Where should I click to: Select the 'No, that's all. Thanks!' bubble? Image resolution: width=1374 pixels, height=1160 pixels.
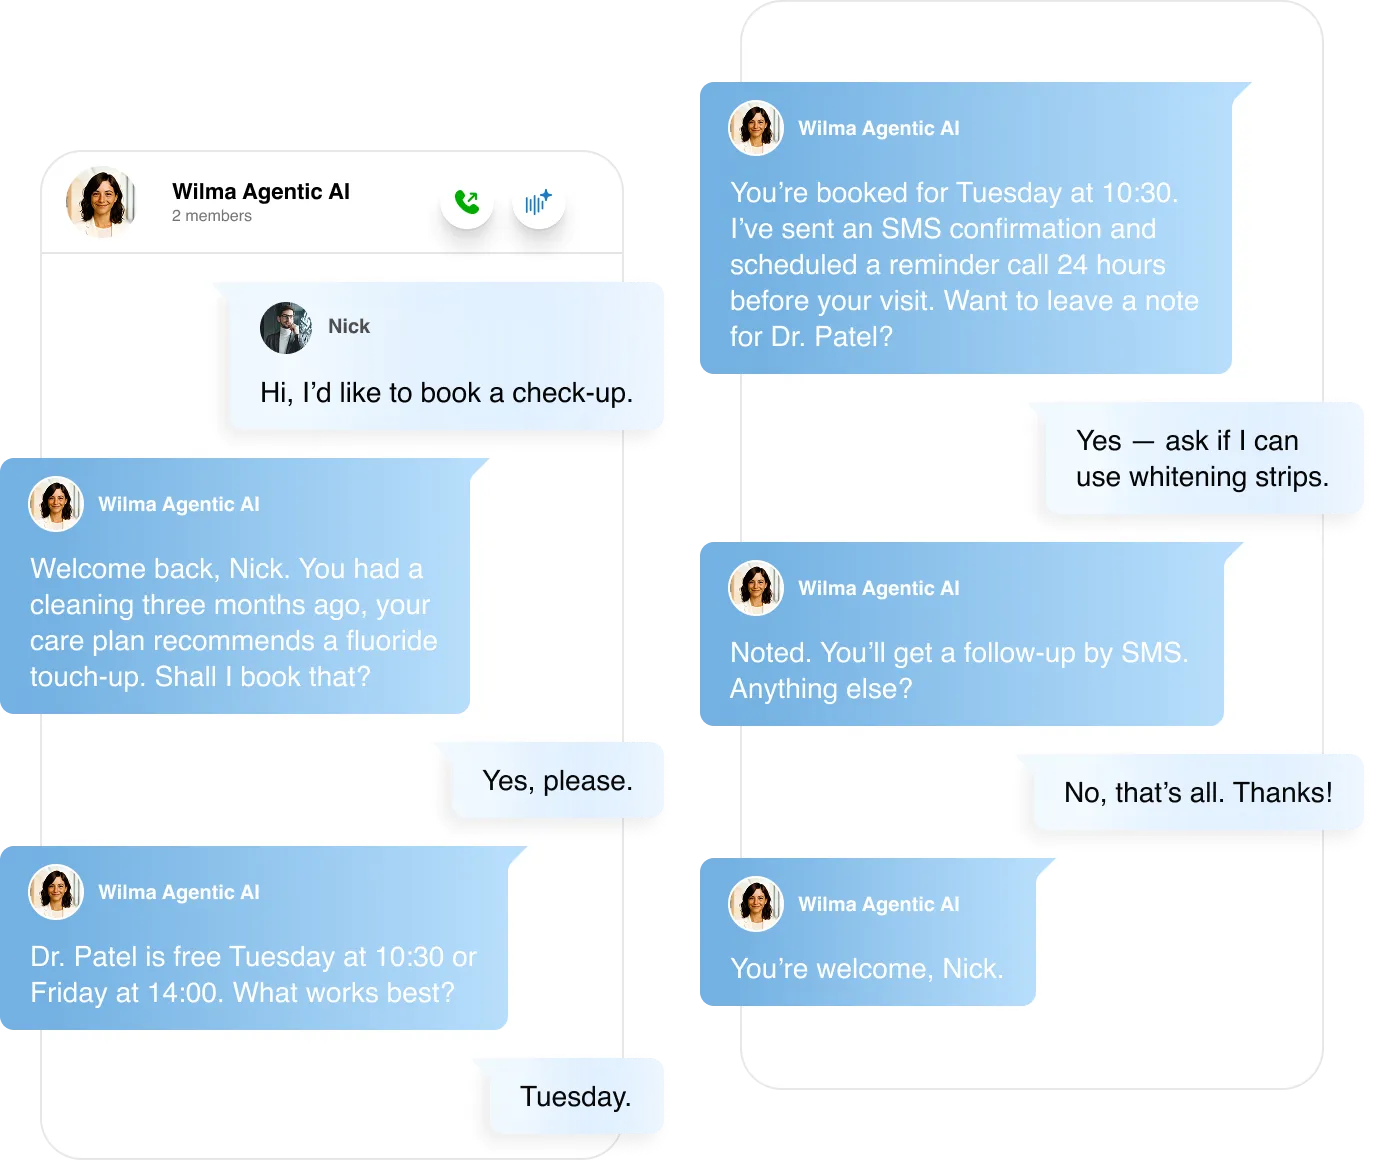(x=1198, y=793)
